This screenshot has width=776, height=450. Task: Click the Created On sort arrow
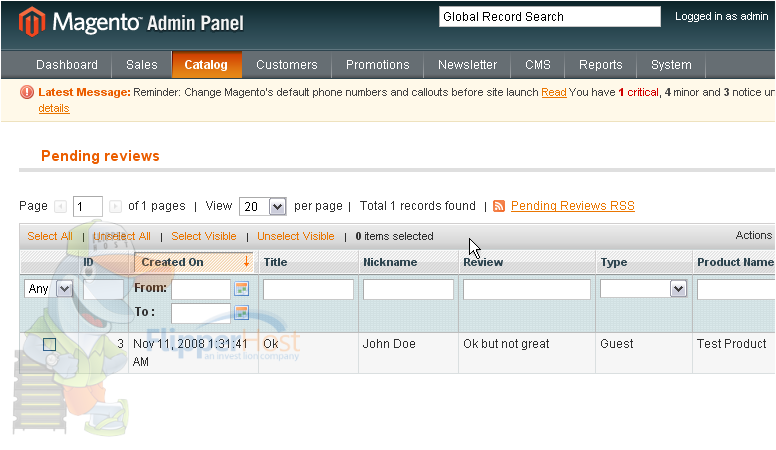point(246,262)
